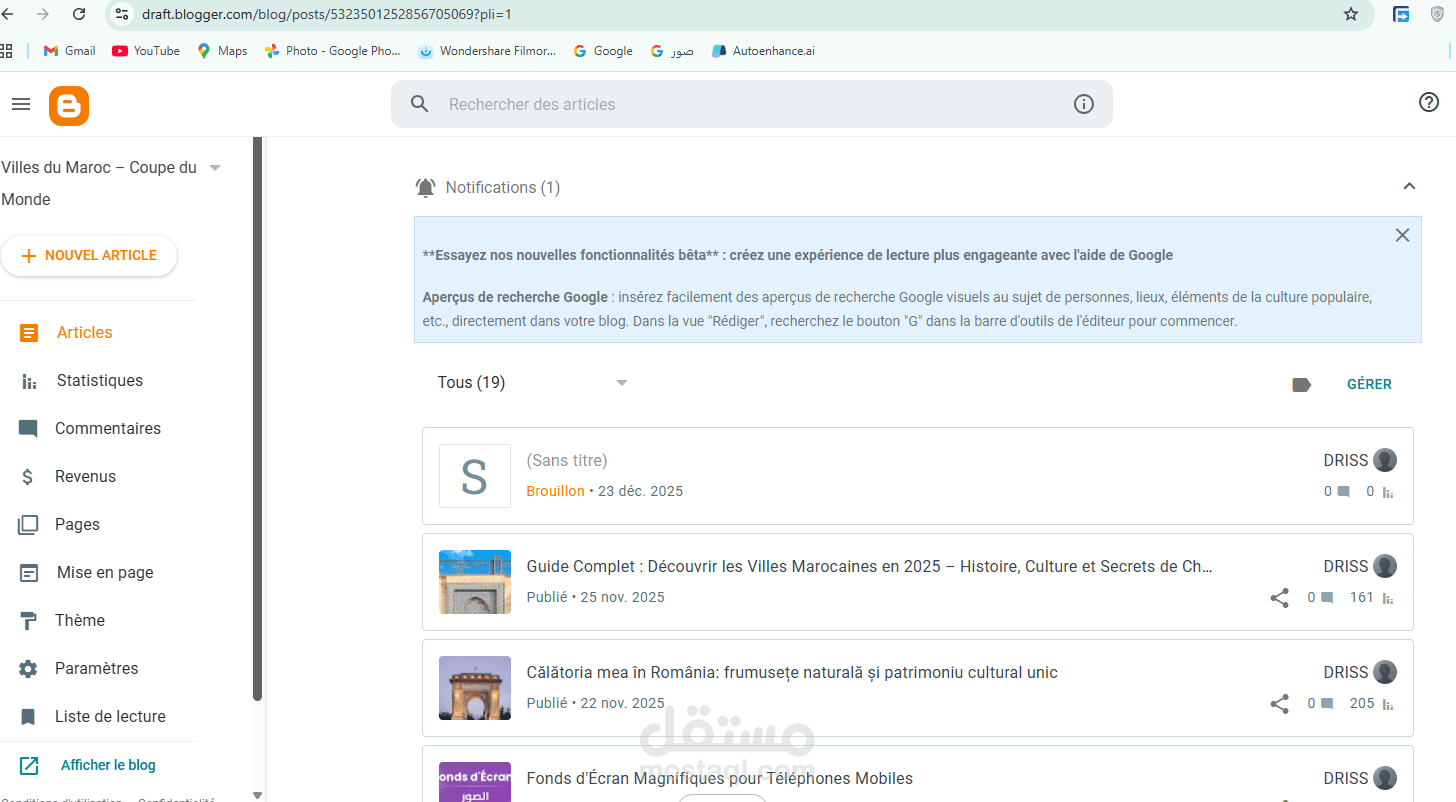Click the sidebar scroll down arrow
Viewport: 1456px width, 802px height.
pos(258,795)
